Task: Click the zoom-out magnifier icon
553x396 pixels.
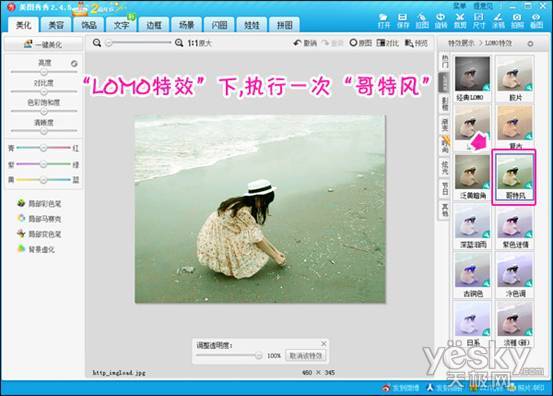Action: [97, 43]
